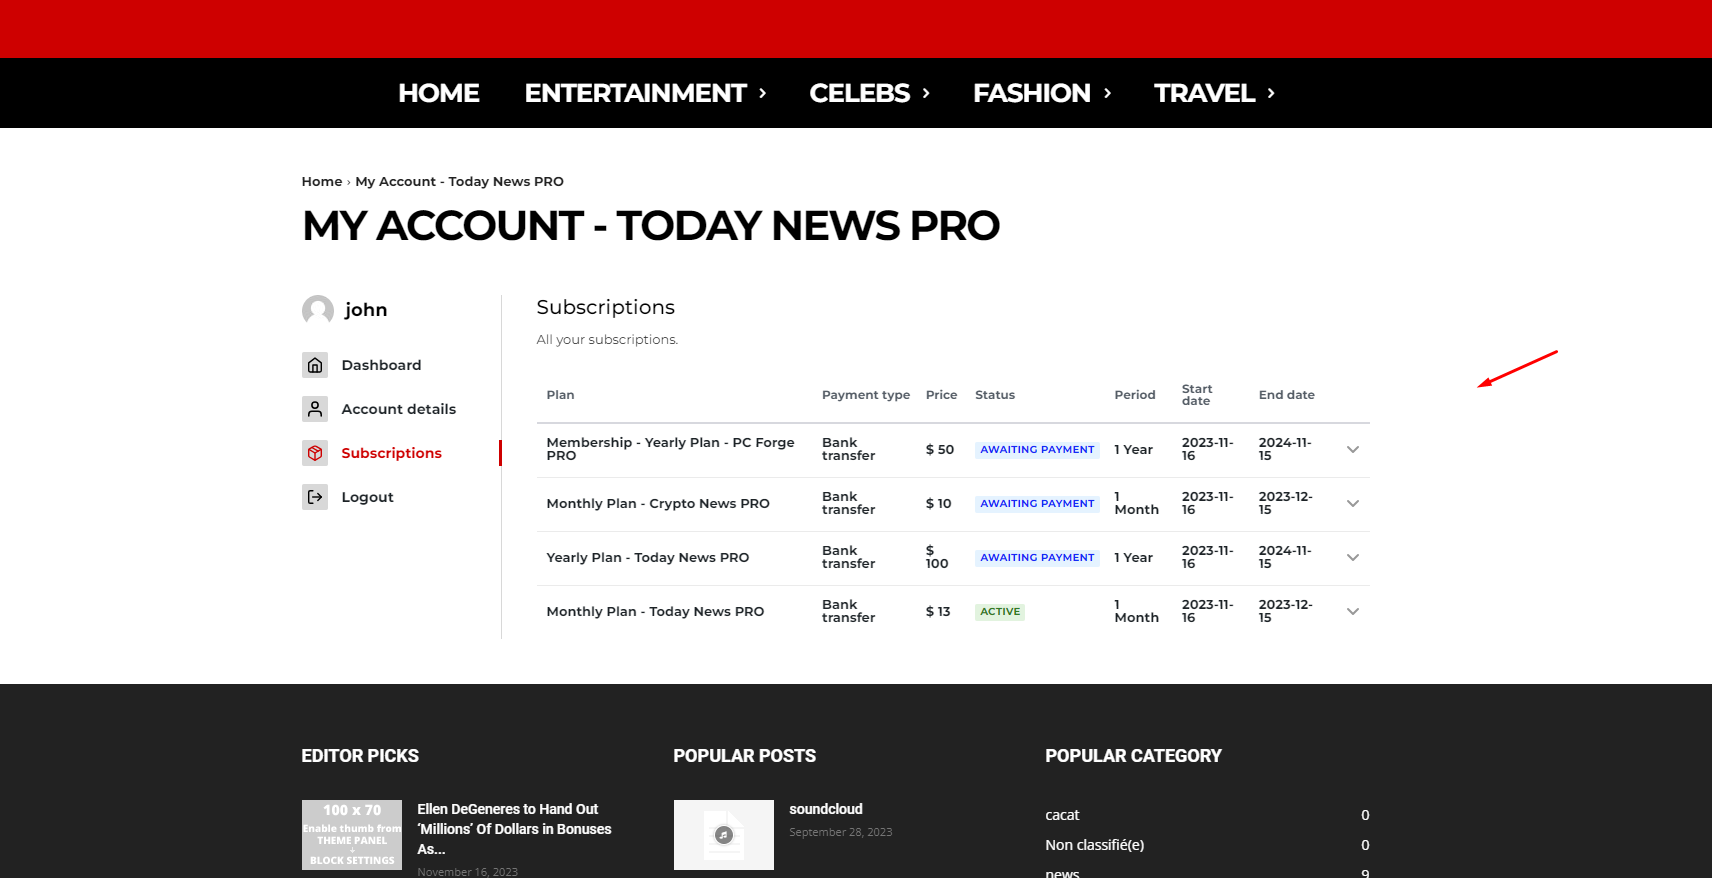This screenshot has width=1712, height=878.
Task: Click the Period column header
Action: pos(1135,395)
